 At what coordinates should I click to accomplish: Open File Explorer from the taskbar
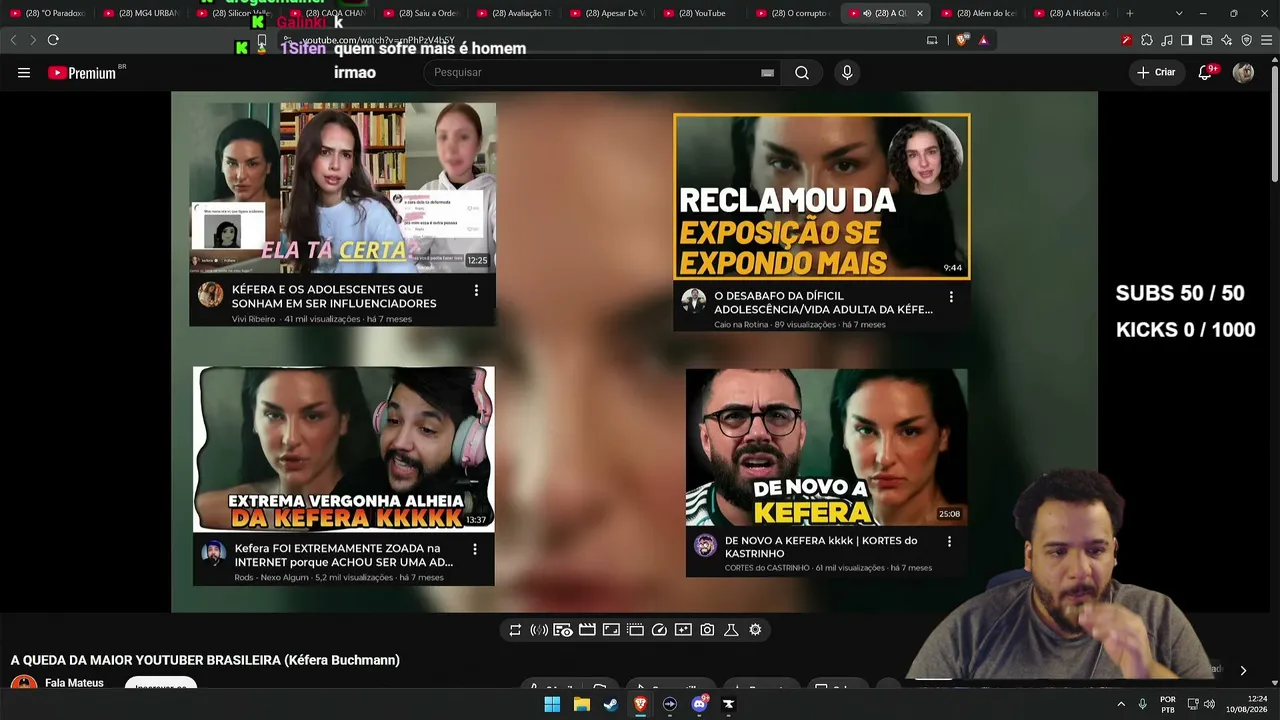(x=582, y=704)
